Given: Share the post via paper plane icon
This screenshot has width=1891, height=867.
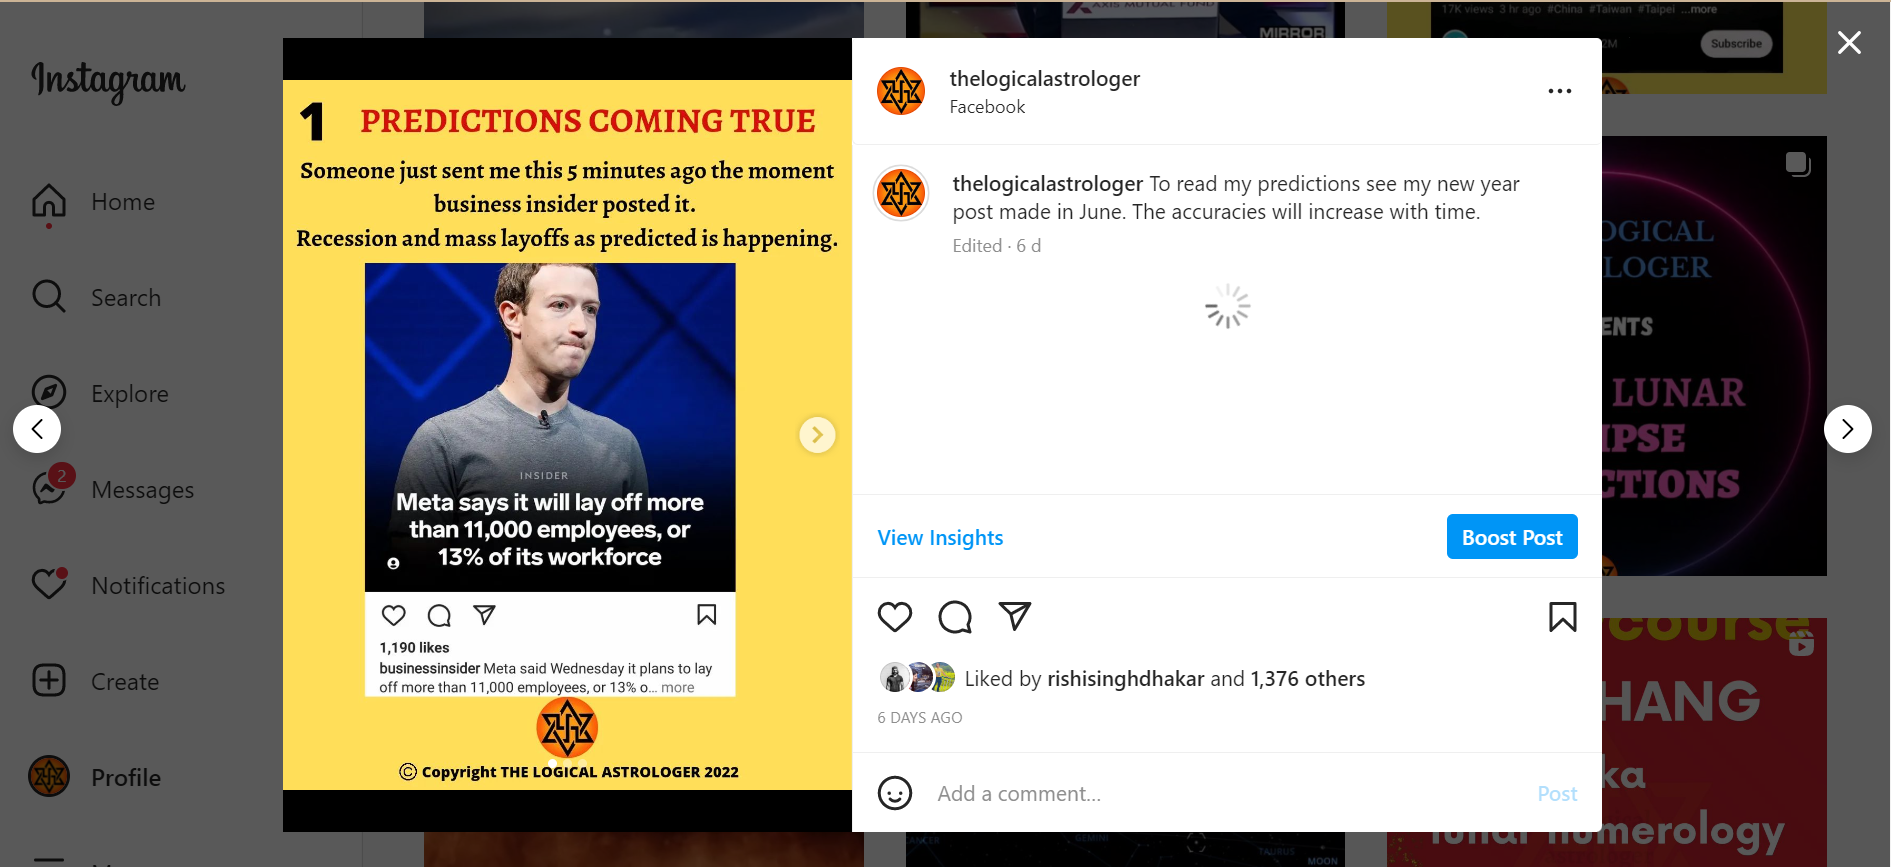Looking at the screenshot, I should pos(1015,616).
